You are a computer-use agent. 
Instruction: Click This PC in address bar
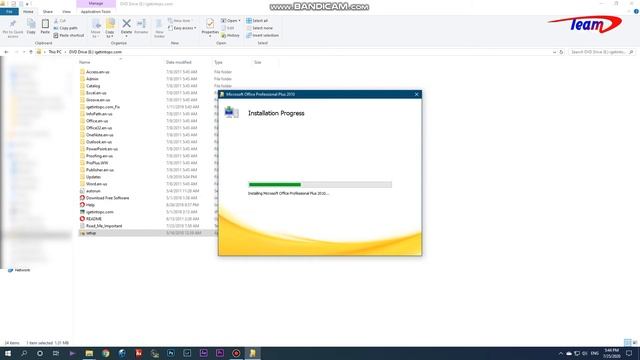coord(55,52)
